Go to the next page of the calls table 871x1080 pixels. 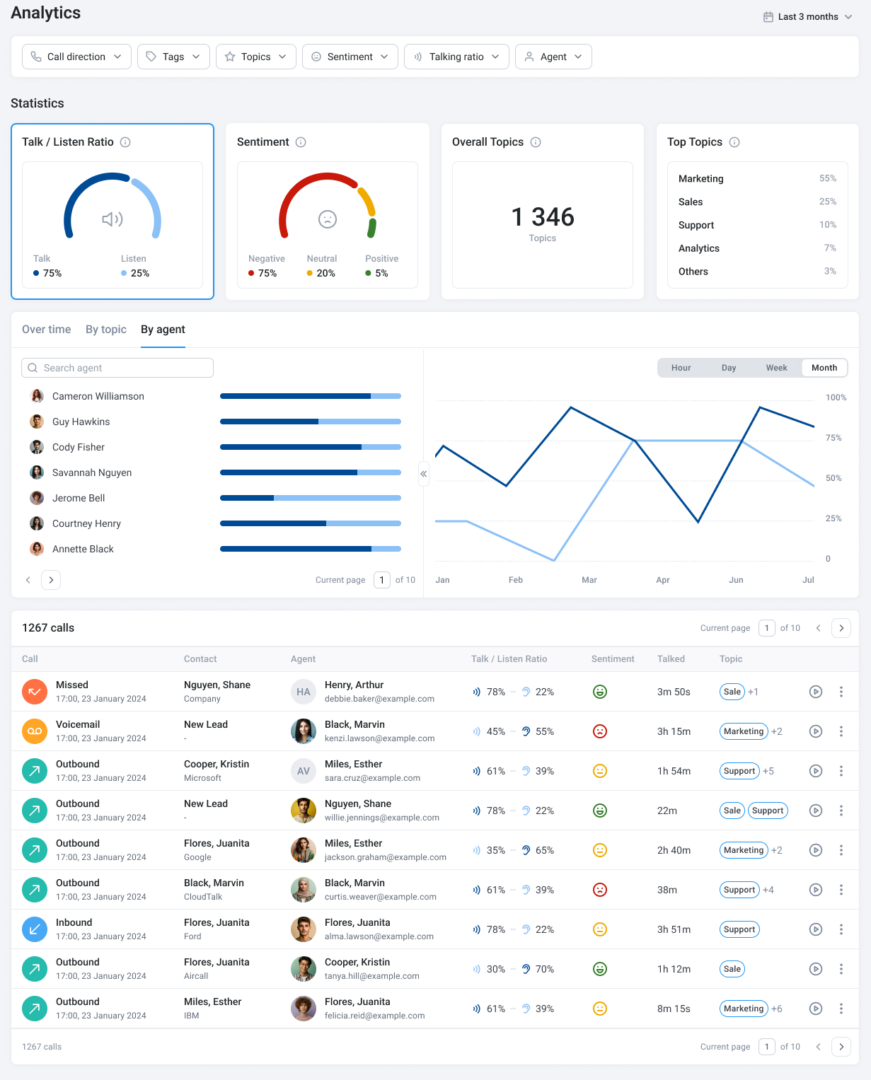point(841,627)
